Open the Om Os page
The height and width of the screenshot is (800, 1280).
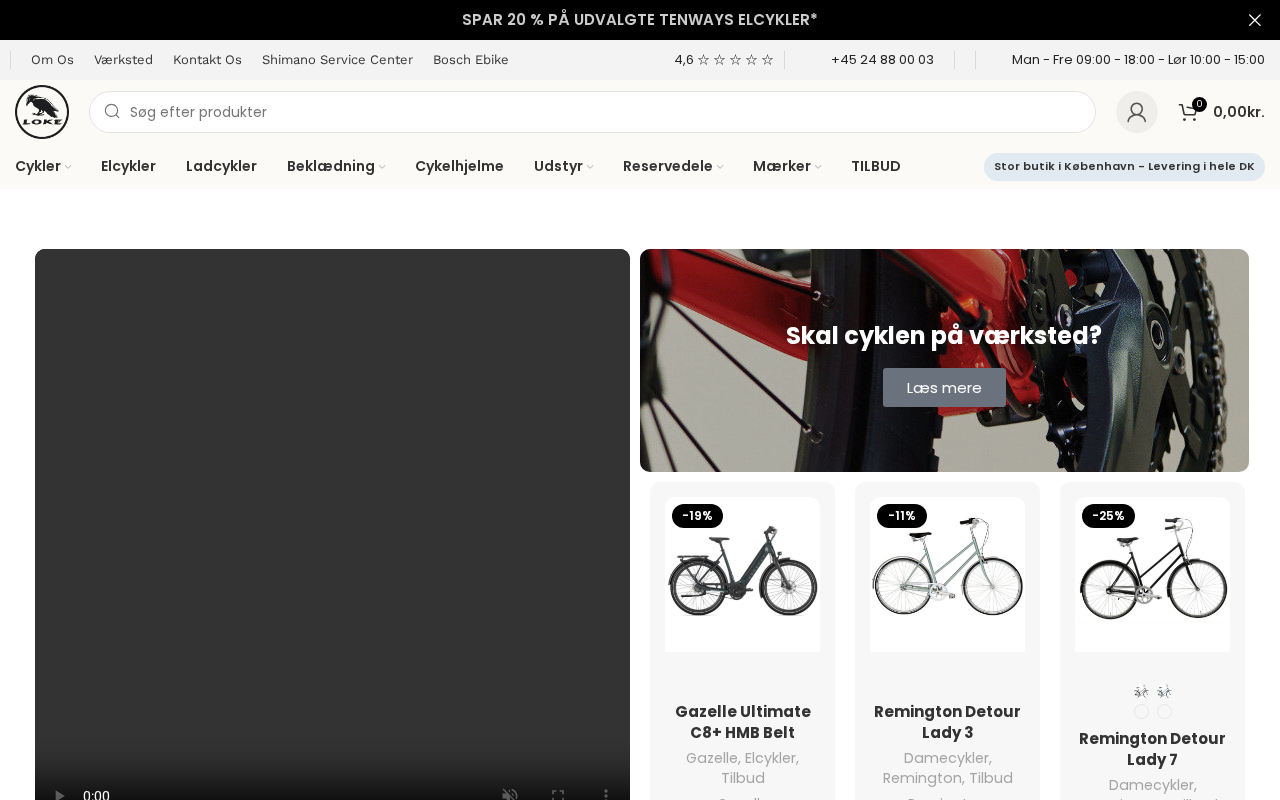point(52,60)
